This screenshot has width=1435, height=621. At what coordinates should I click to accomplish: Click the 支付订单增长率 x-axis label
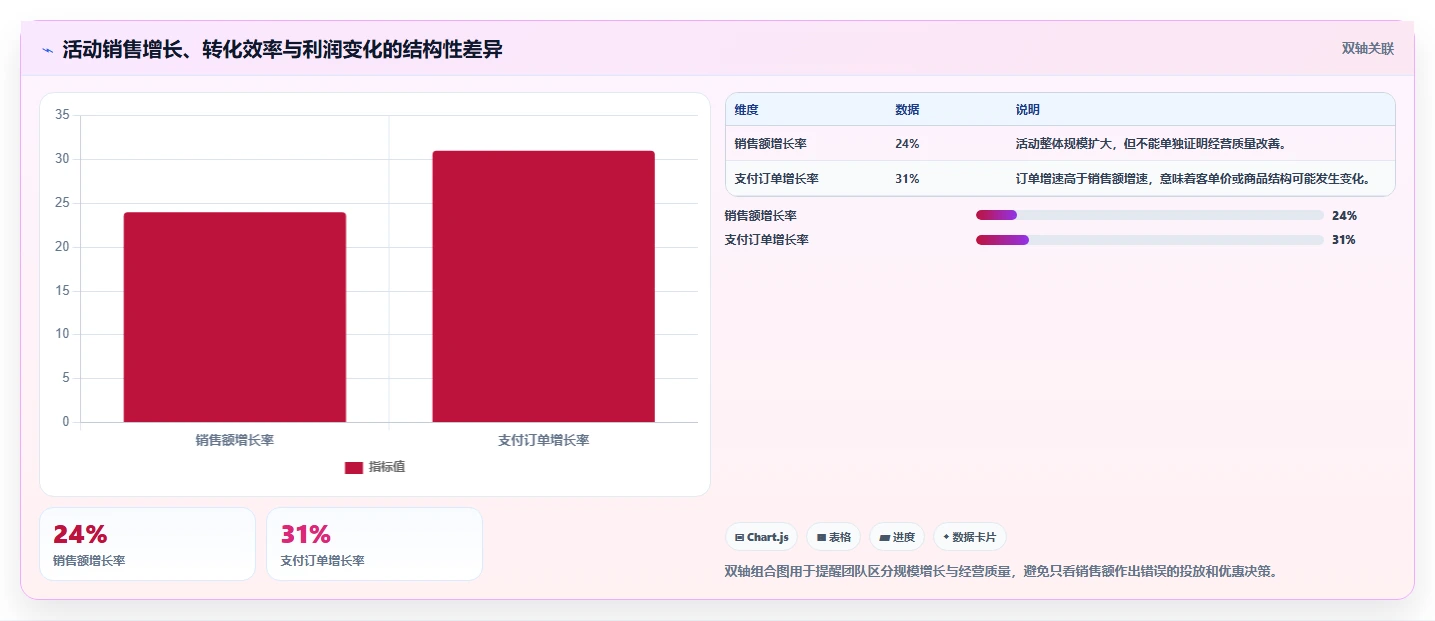(x=543, y=440)
